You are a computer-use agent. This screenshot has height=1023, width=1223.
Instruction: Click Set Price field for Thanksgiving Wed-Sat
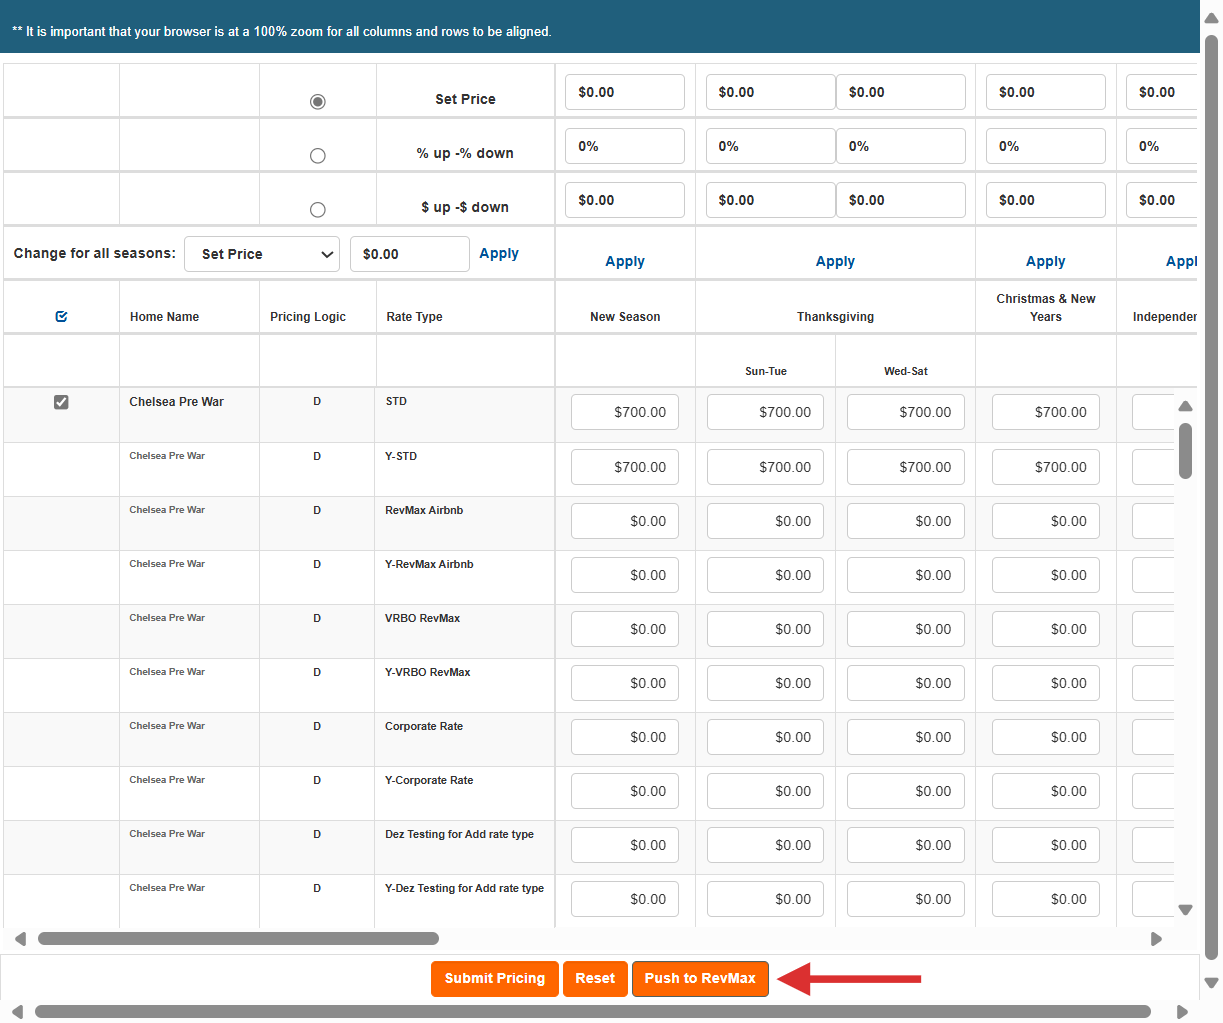pos(901,92)
